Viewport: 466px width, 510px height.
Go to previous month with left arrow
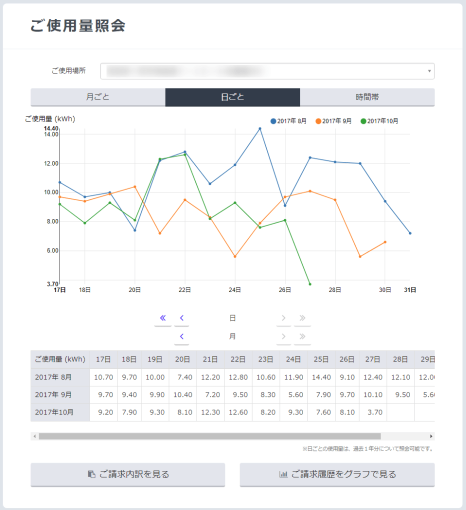[182, 336]
